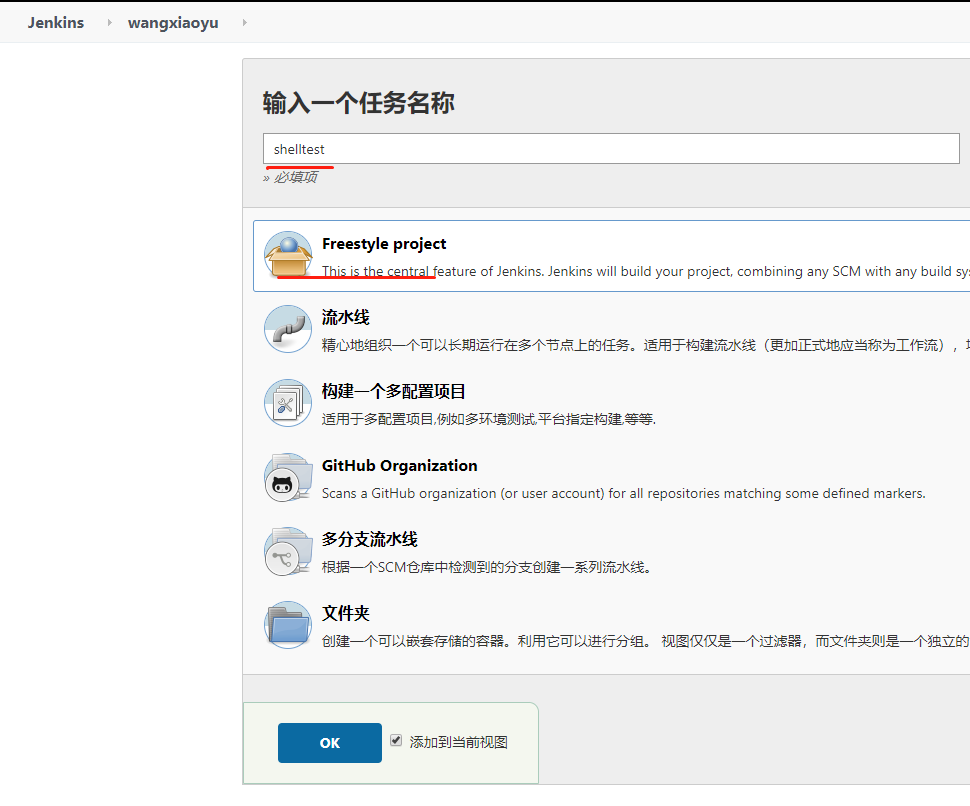The width and height of the screenshot is (970, 806).
Task: Expand the arrow after Jenkins breadcrumb
Action: (109, 22)
